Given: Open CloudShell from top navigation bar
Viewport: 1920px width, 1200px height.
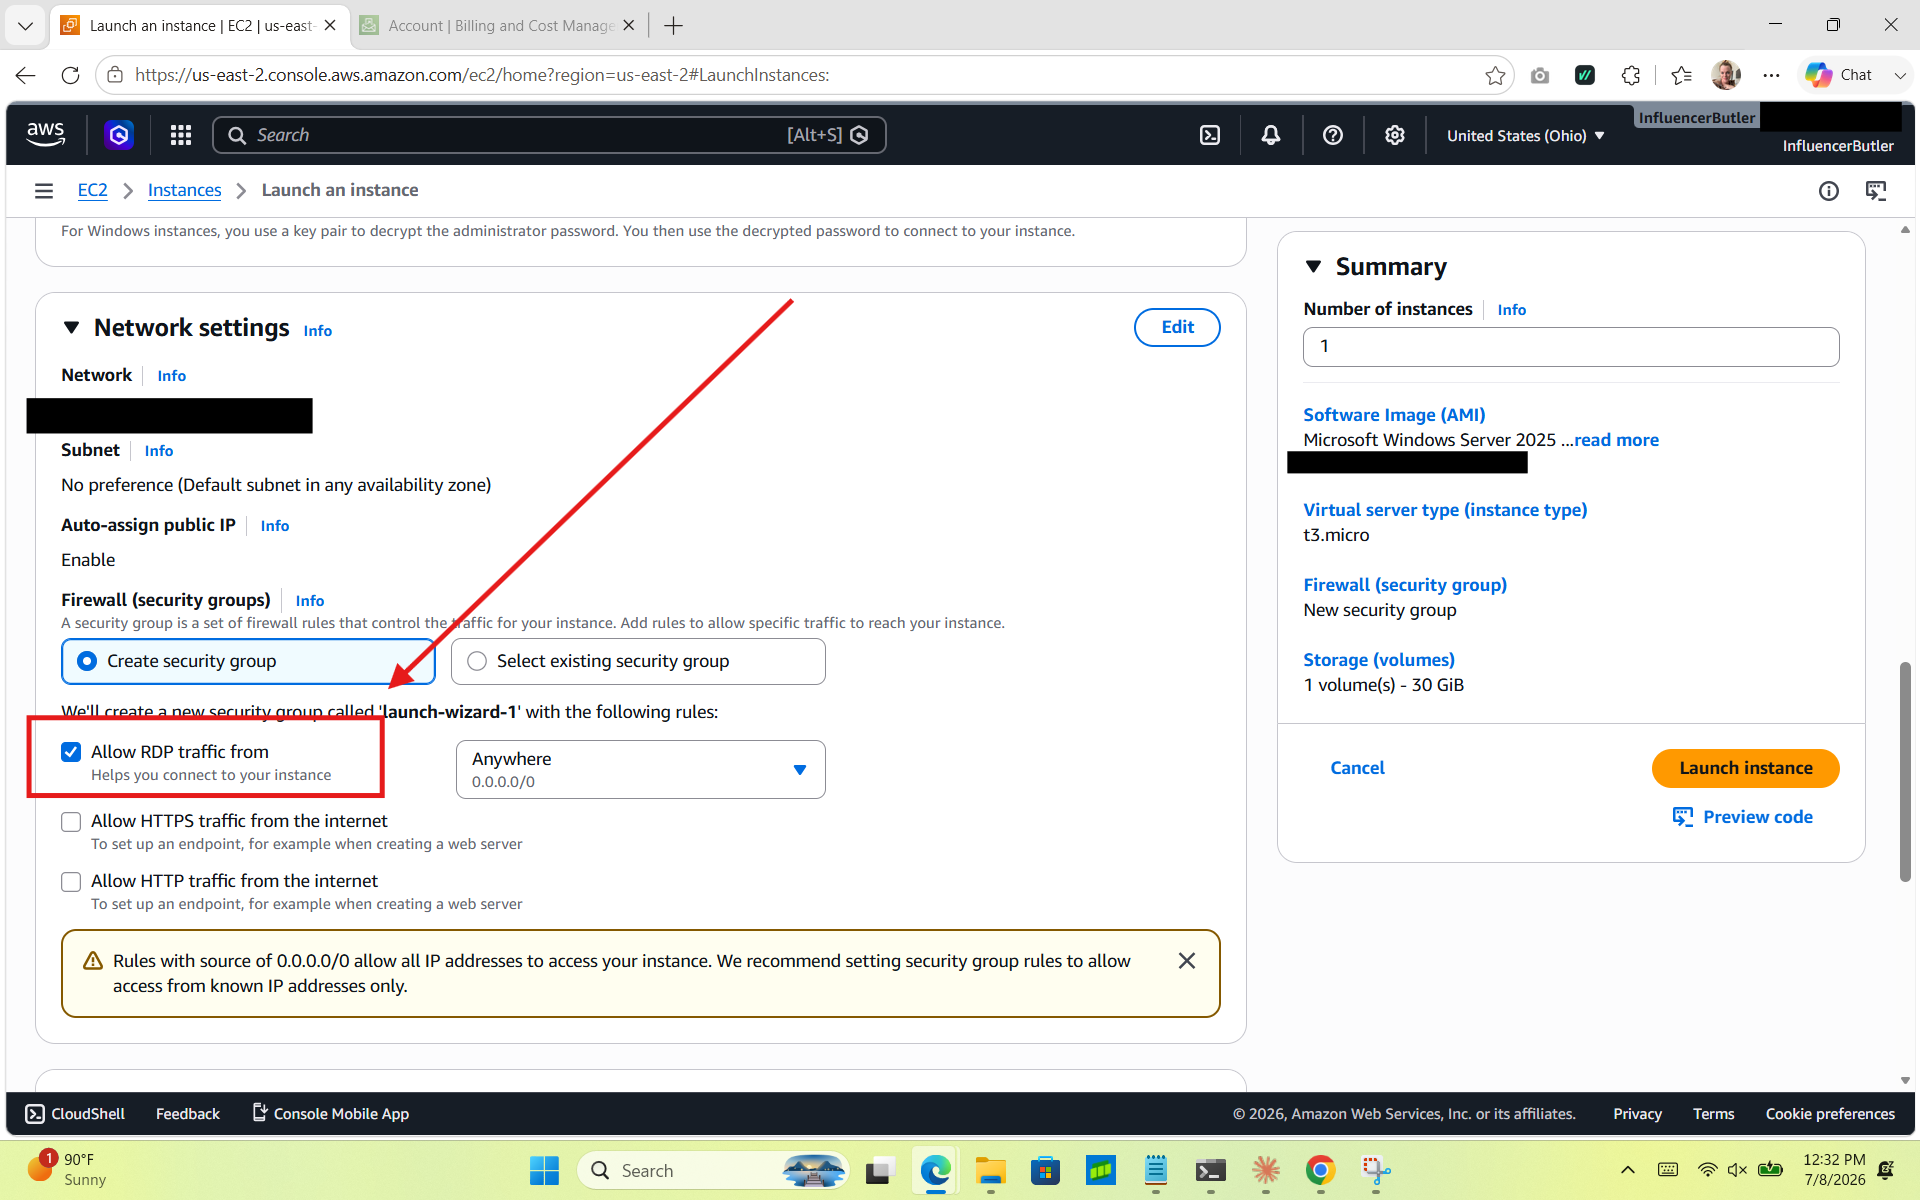Looking at the screenshot, I should (1210, 135).
